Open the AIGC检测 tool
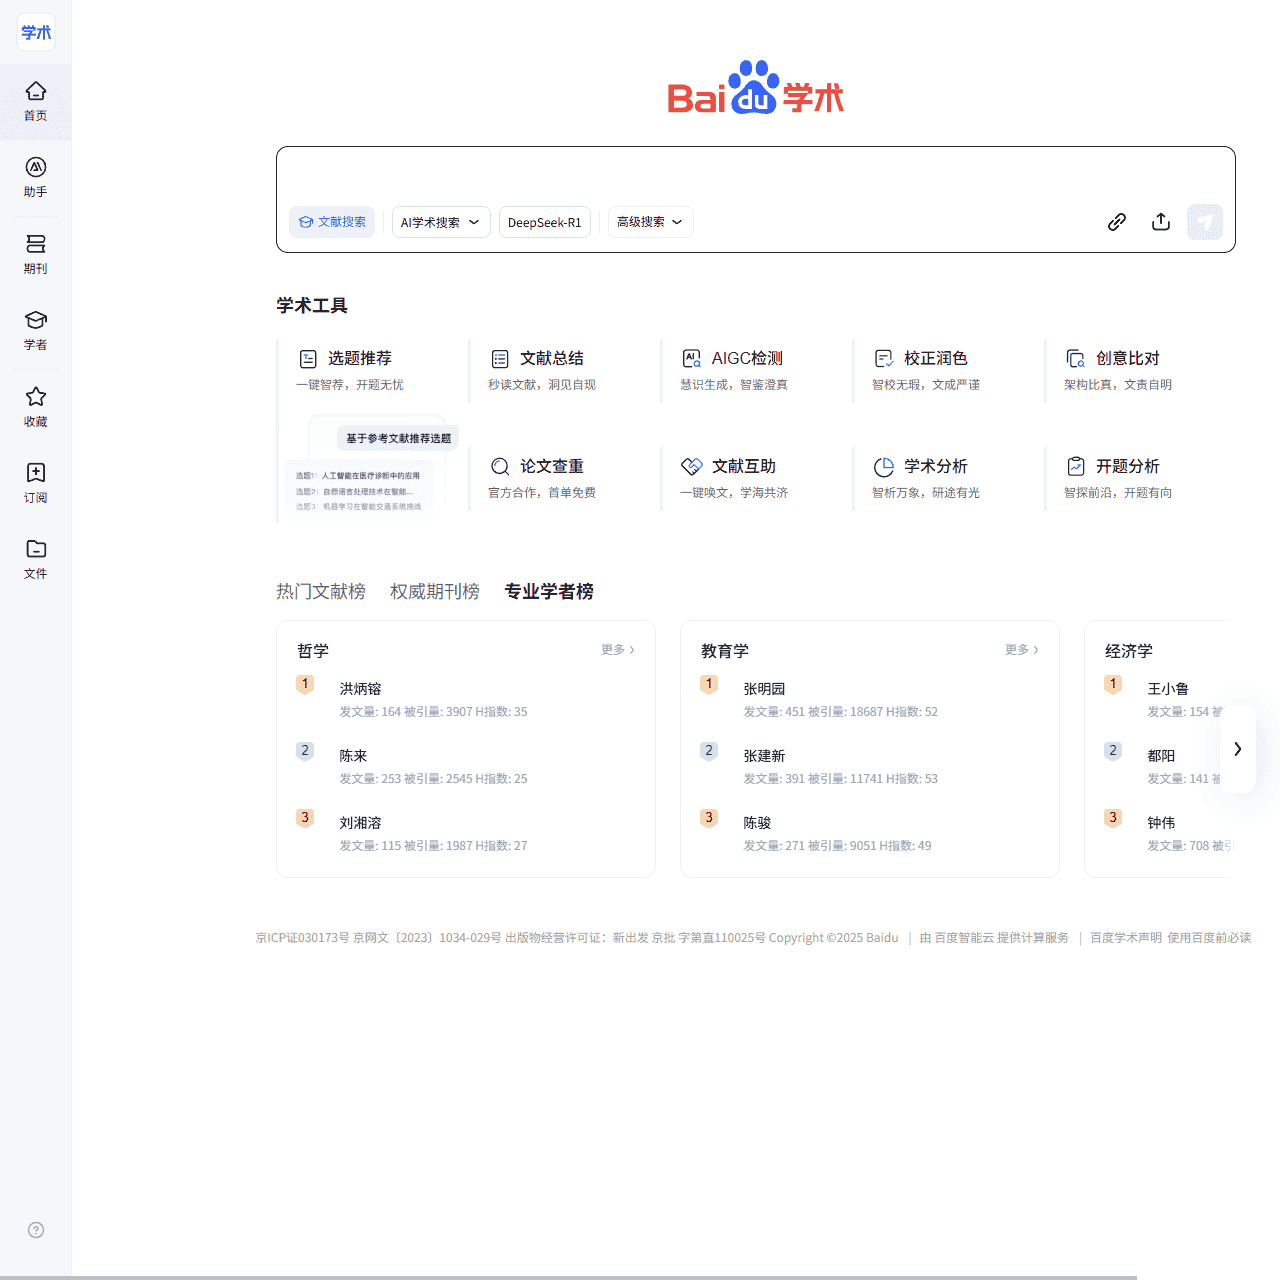Screen dimensions: 1280x1280 (746, 359)
